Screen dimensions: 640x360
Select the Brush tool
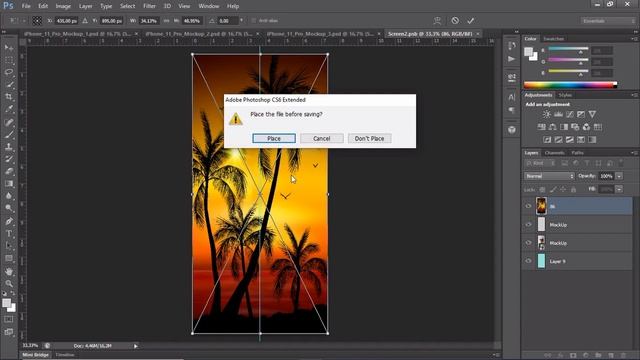point(9,134)
